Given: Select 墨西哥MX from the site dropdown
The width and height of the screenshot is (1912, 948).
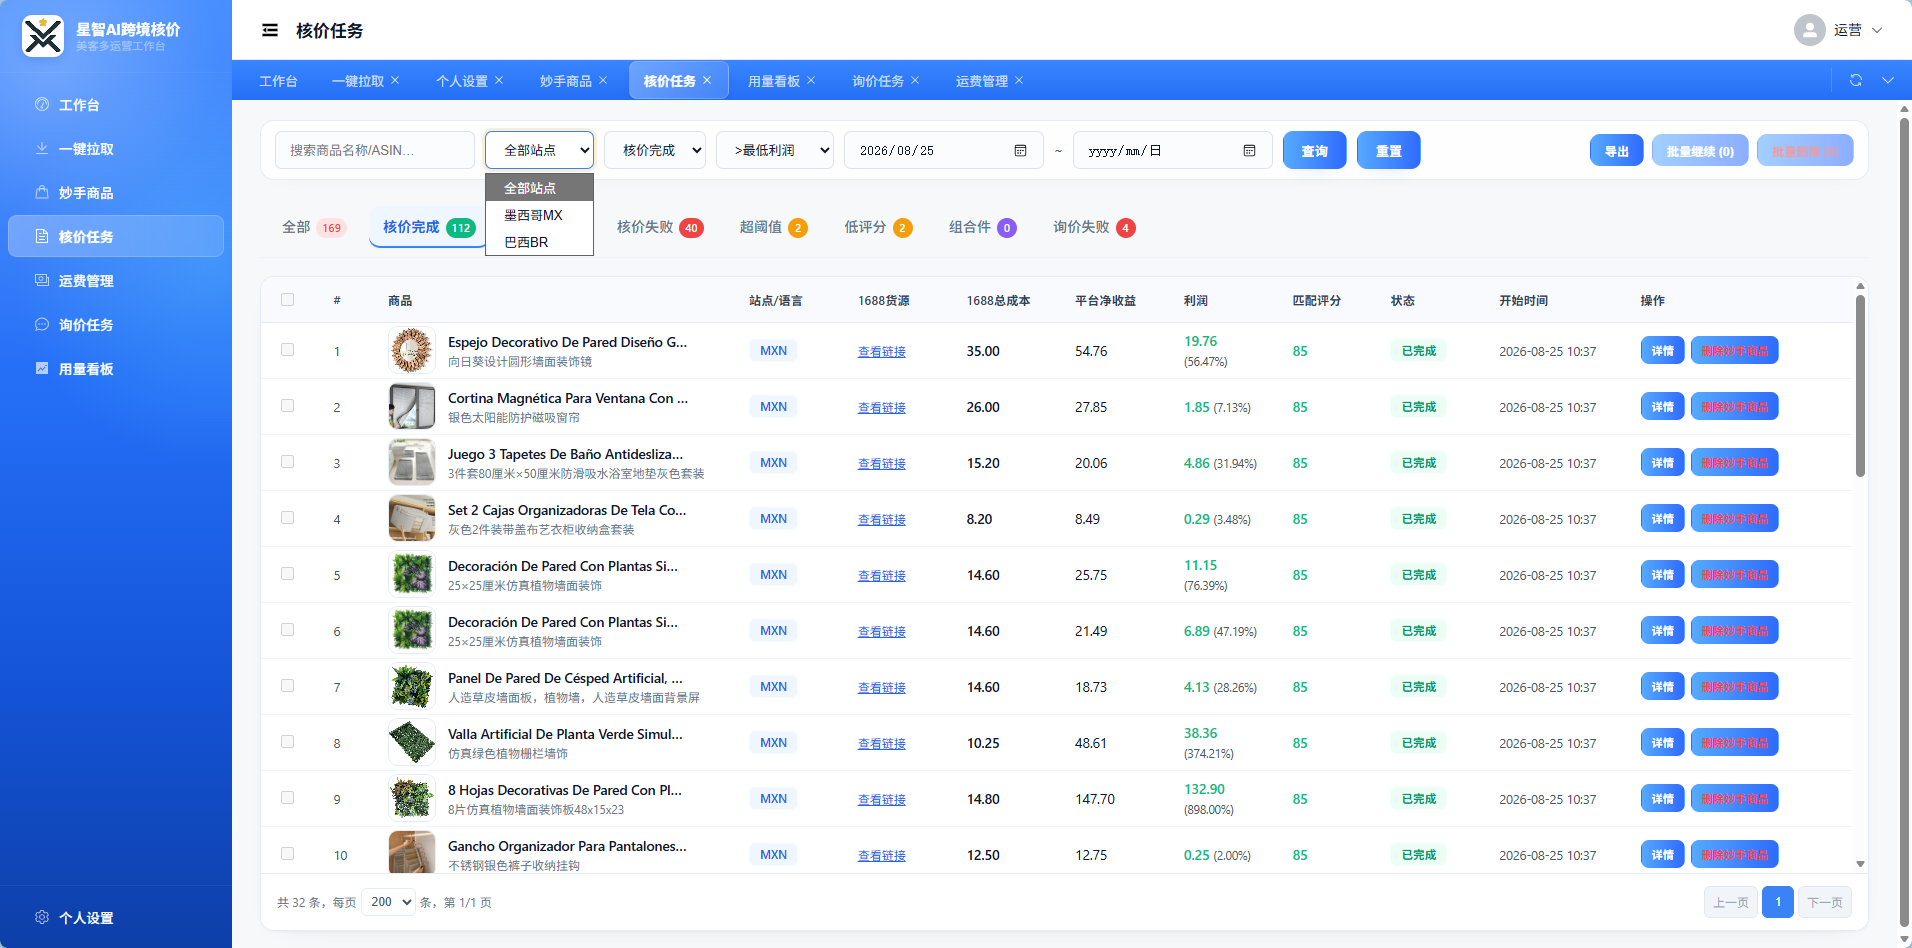Looking at the screenshot, I should pyautogui.click(x=539, y=215).
